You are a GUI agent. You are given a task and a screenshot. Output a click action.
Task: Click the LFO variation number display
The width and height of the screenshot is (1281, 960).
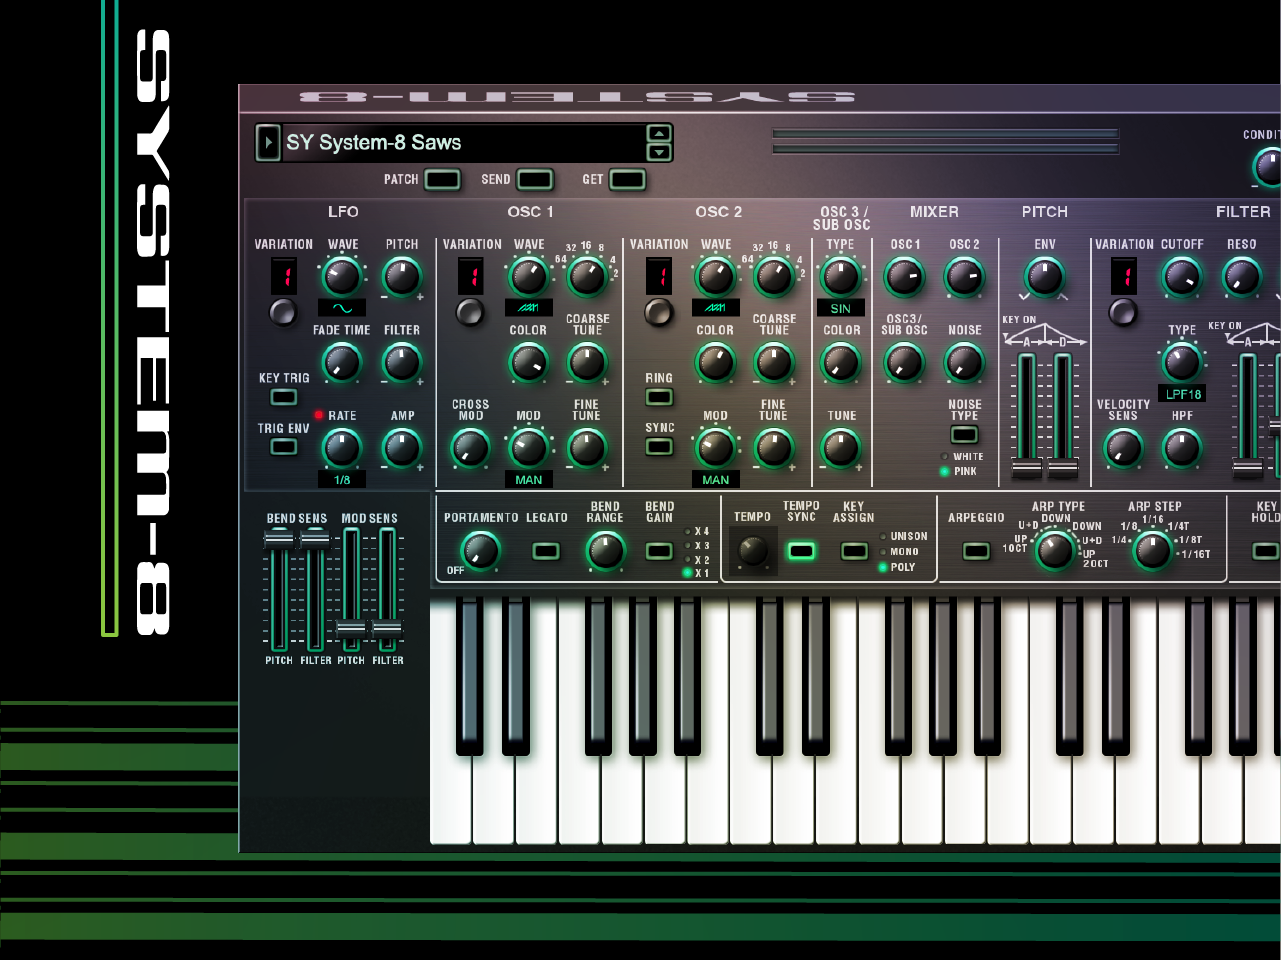coord(283,277)
